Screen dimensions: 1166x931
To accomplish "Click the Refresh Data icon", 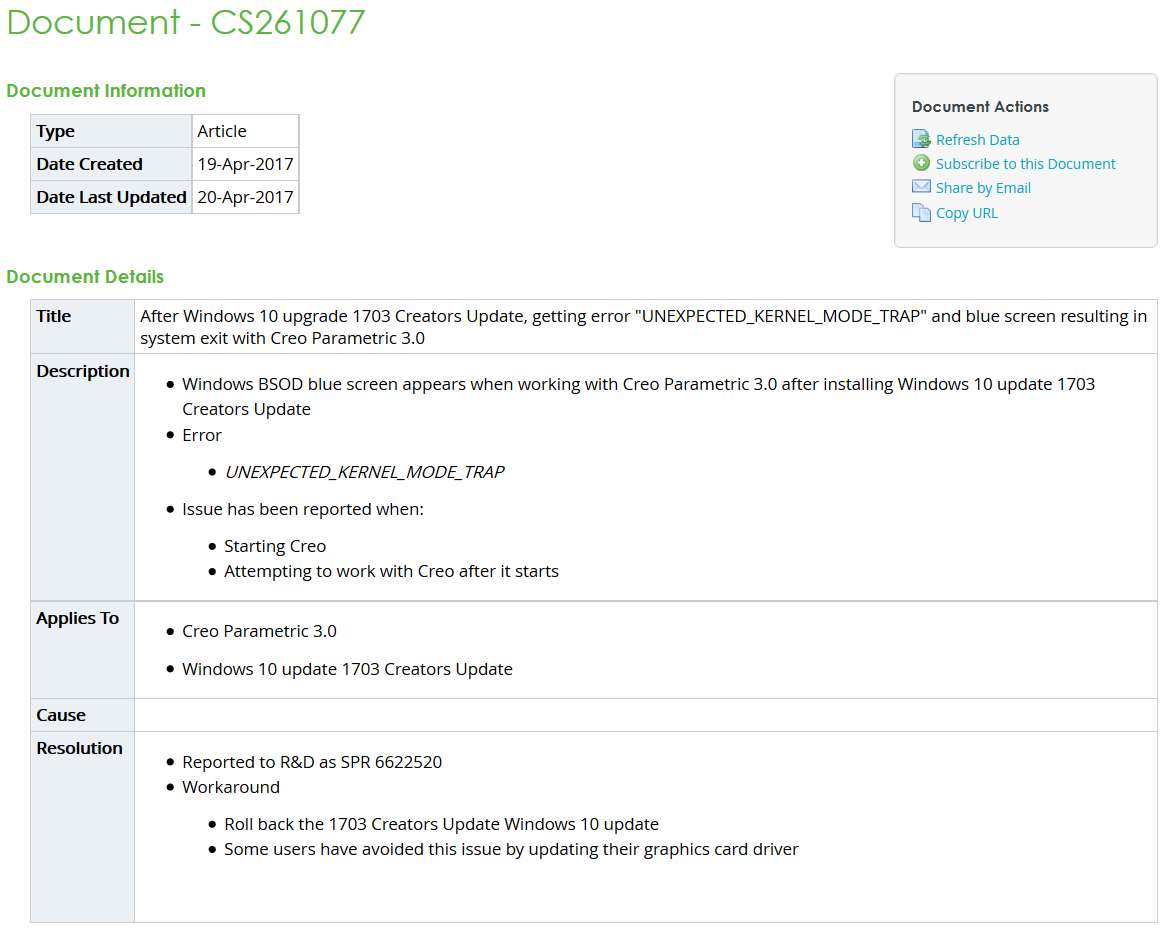I will (921, 139).
